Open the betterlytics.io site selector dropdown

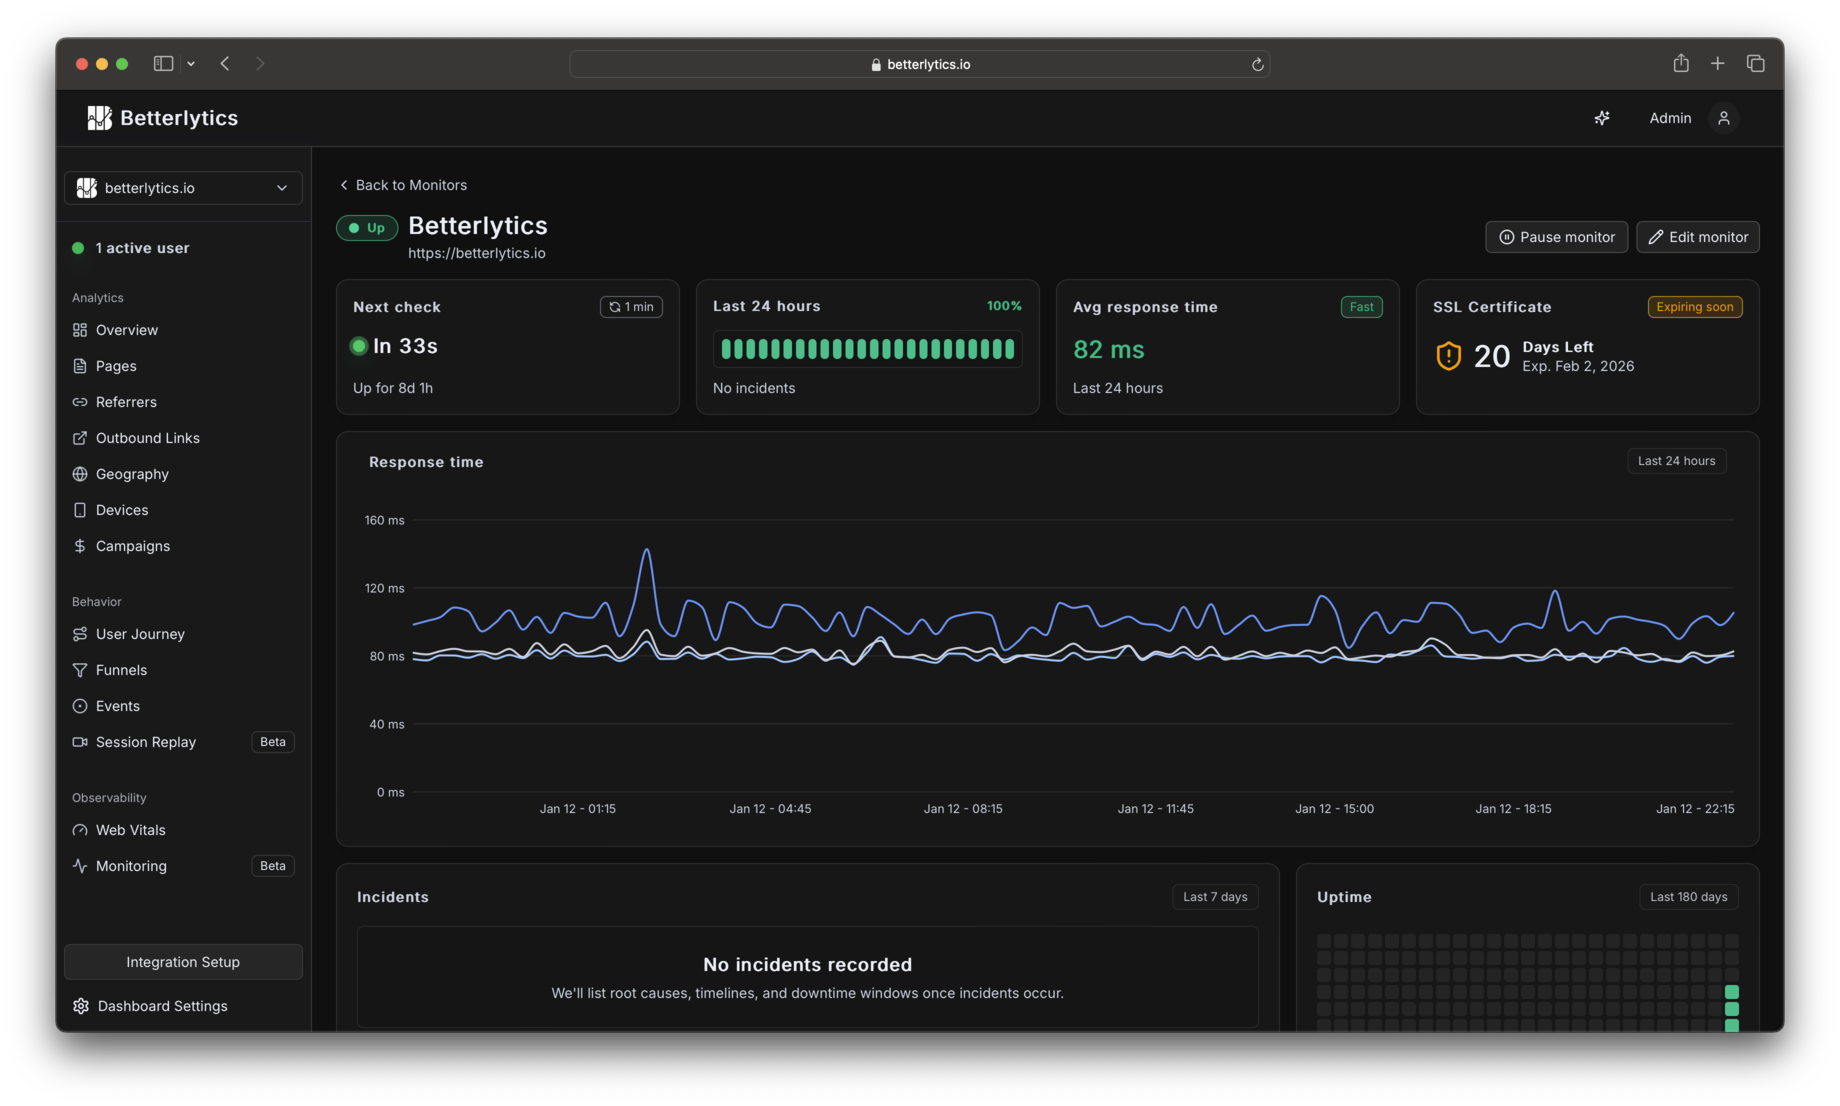tap(183, 188)
